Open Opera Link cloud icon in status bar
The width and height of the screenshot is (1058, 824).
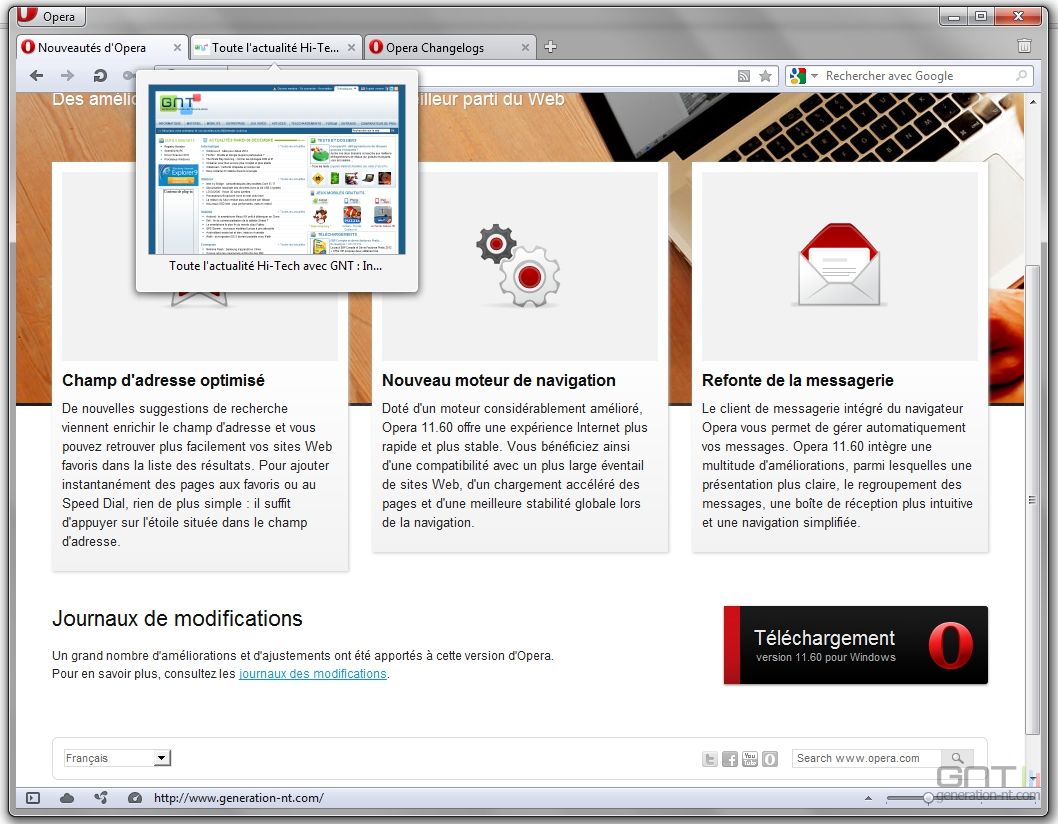coord(67,798)
